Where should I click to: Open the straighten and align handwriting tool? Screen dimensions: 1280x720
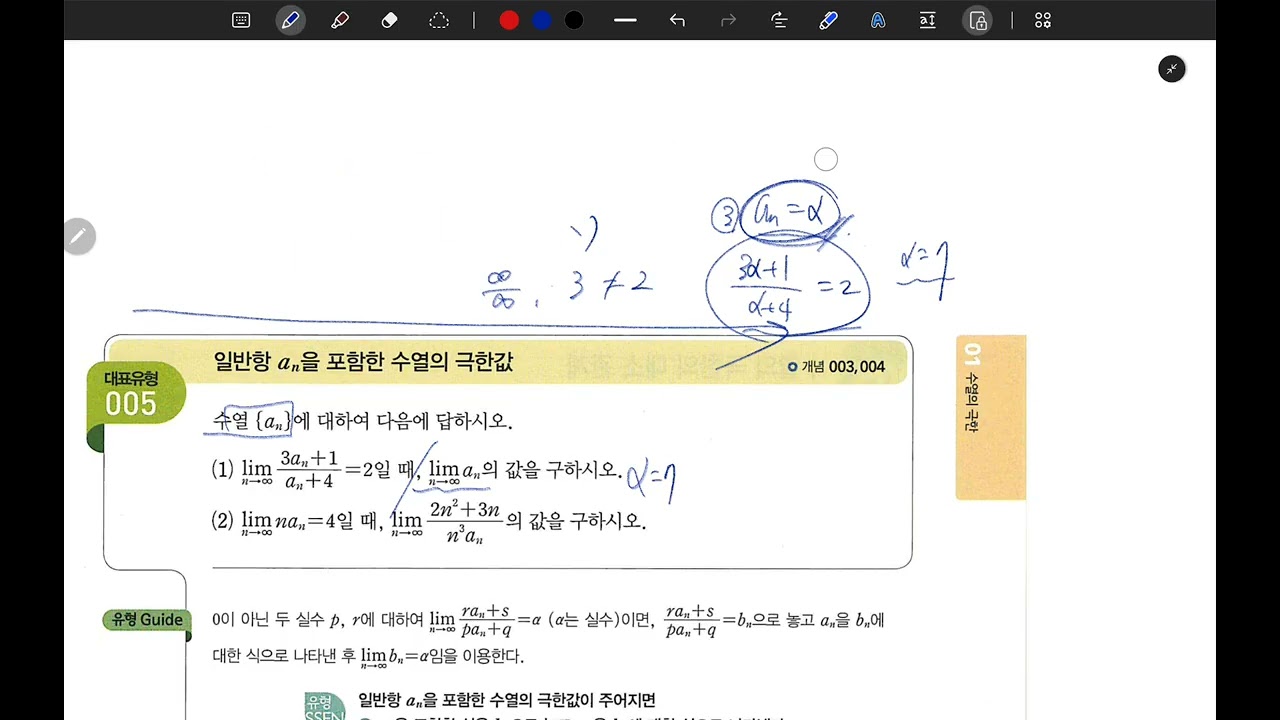(x=778, y=20)
